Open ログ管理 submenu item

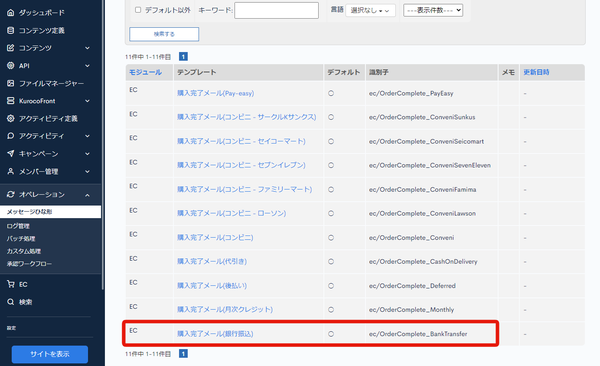click(18, 226)
